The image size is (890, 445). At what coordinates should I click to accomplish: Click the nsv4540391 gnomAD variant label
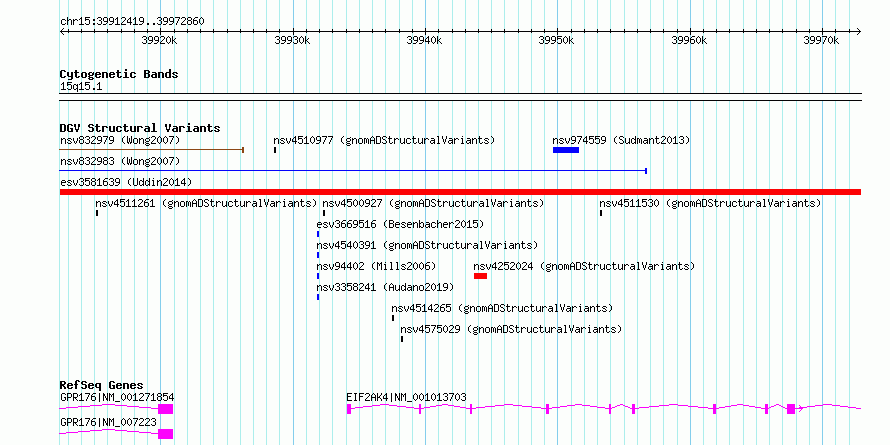click(427, 245)
